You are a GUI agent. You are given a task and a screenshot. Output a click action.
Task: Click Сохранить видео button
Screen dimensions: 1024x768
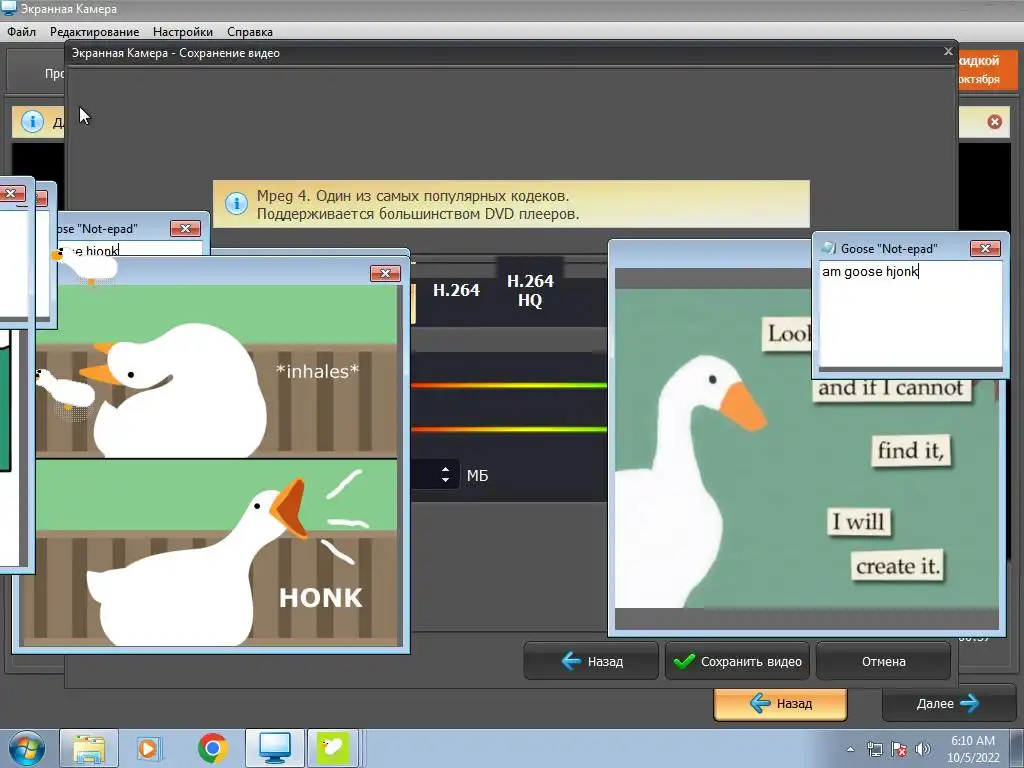tap(737, 662)
